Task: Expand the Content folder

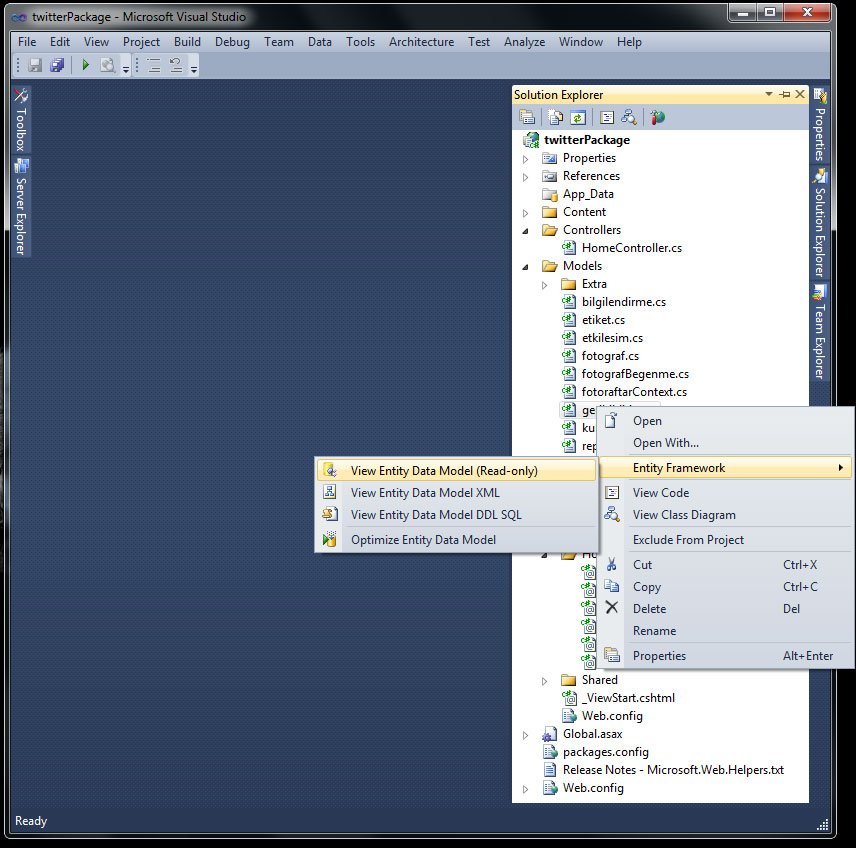Action: pos(526,212)
